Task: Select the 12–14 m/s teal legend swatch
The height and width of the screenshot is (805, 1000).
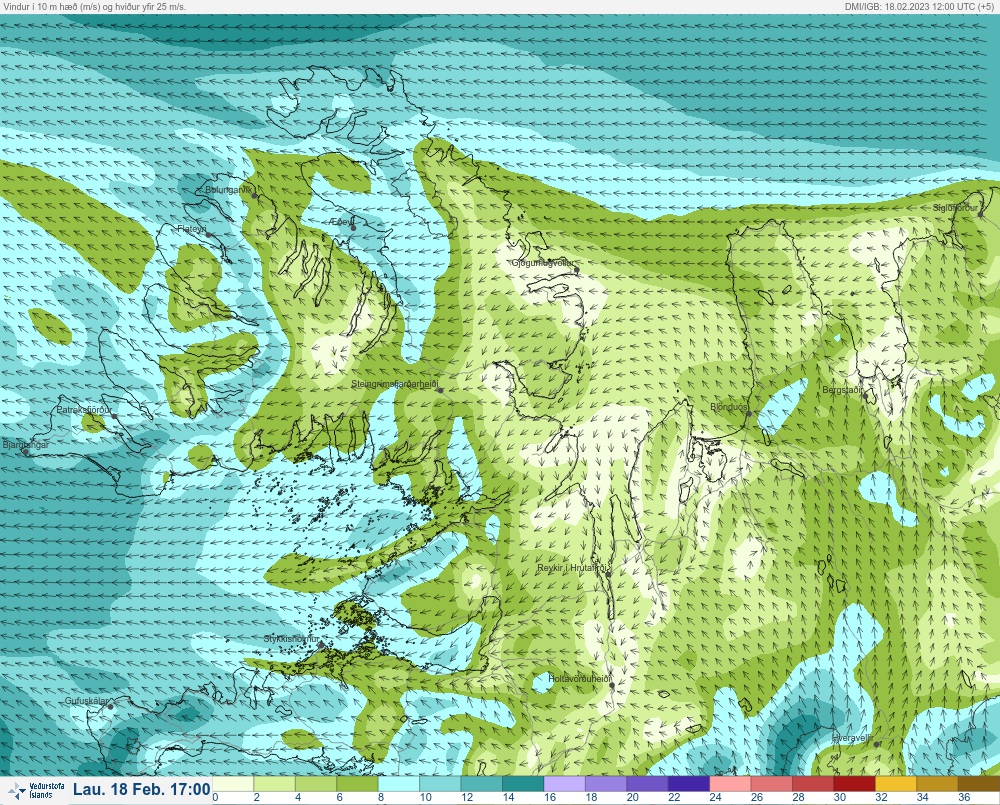Action: pos(482,783)
